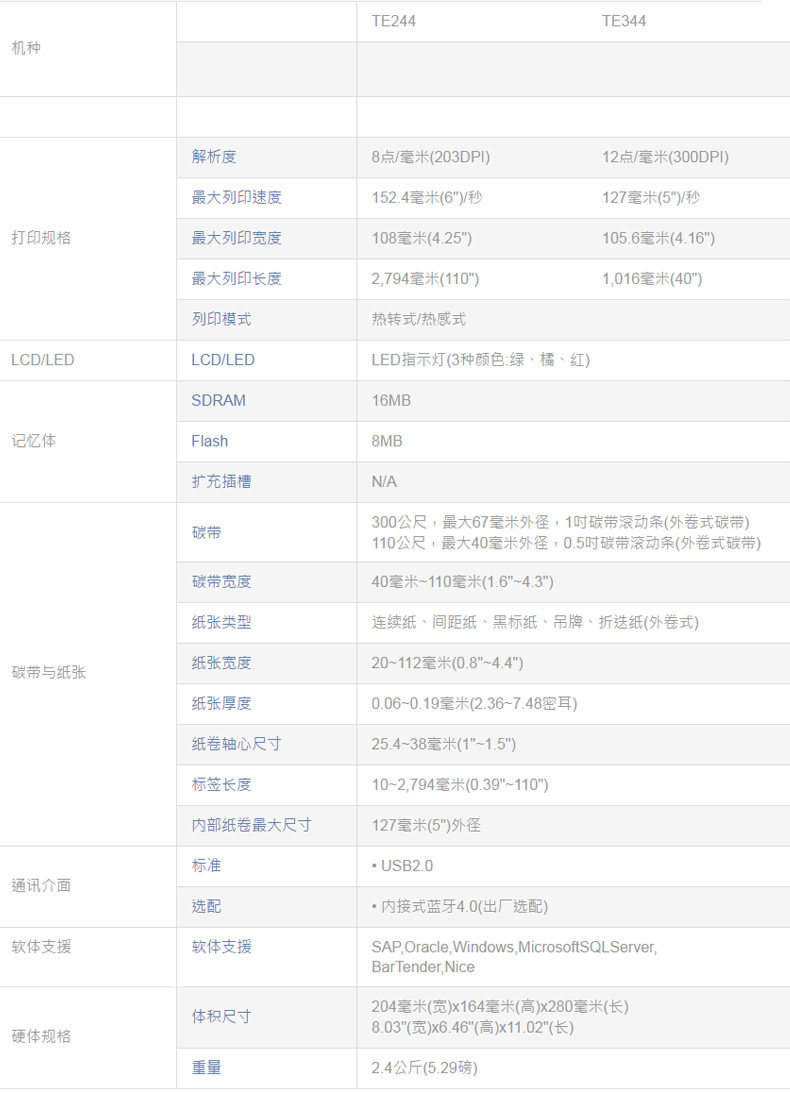Click the TE344 model column header
The width and height of the screenshot is (790, 1094).
[x=624, y=21]
